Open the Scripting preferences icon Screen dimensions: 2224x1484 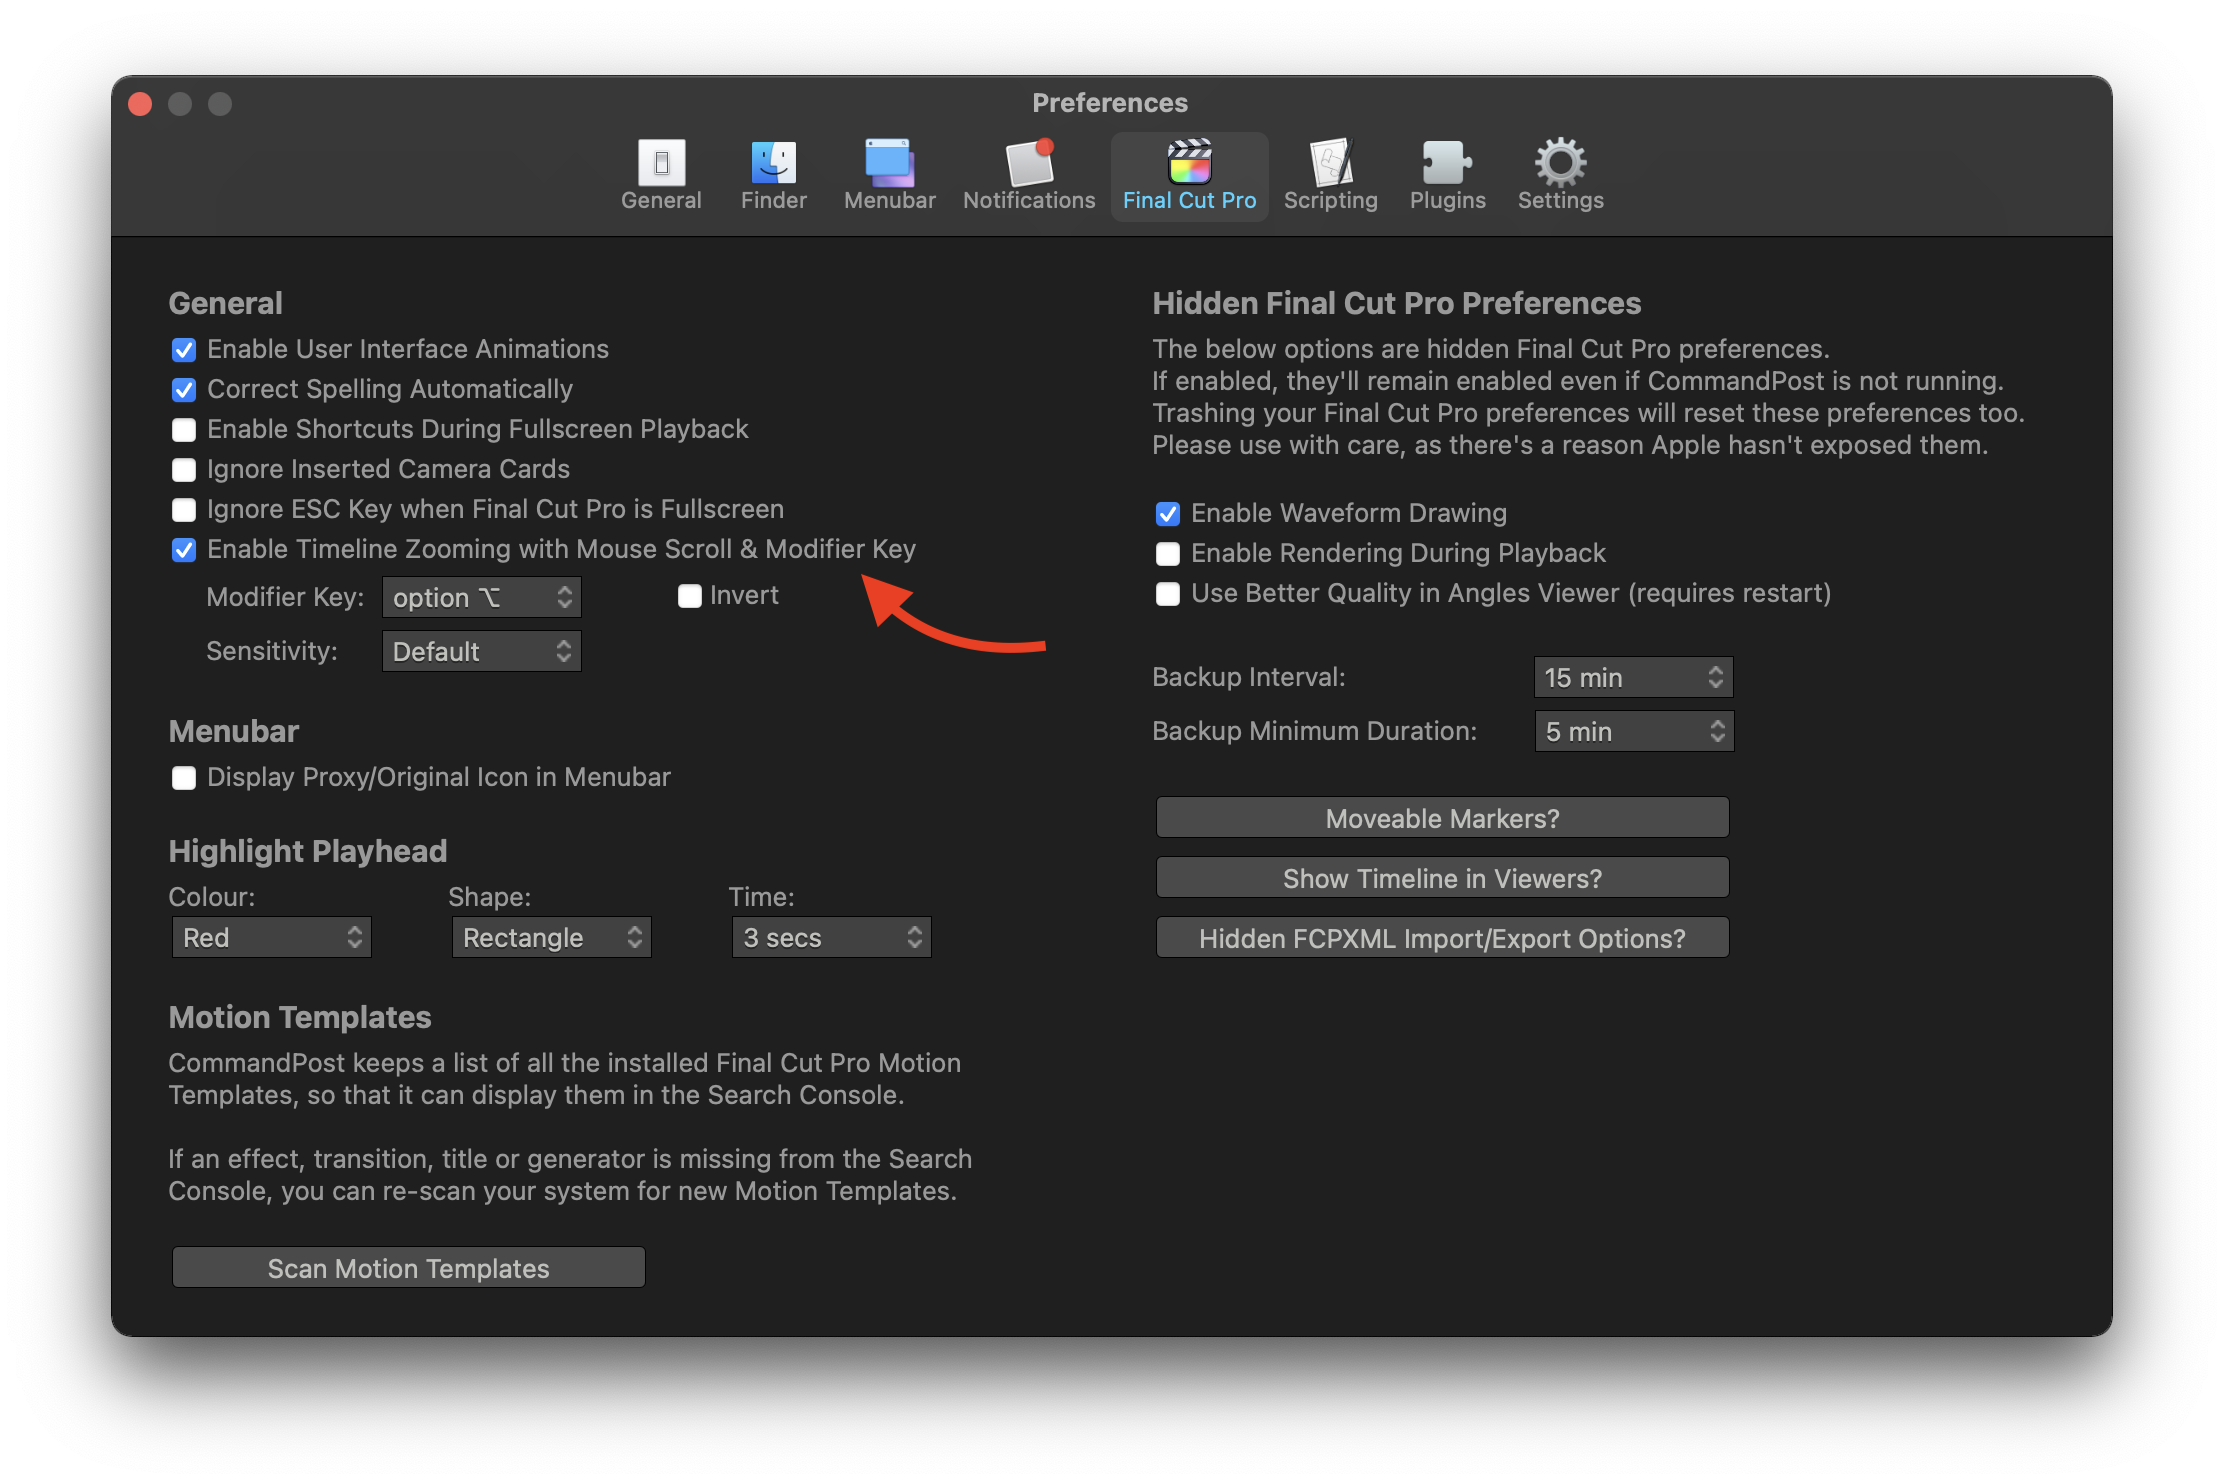pyautogui.click(x=1330, y=164)
